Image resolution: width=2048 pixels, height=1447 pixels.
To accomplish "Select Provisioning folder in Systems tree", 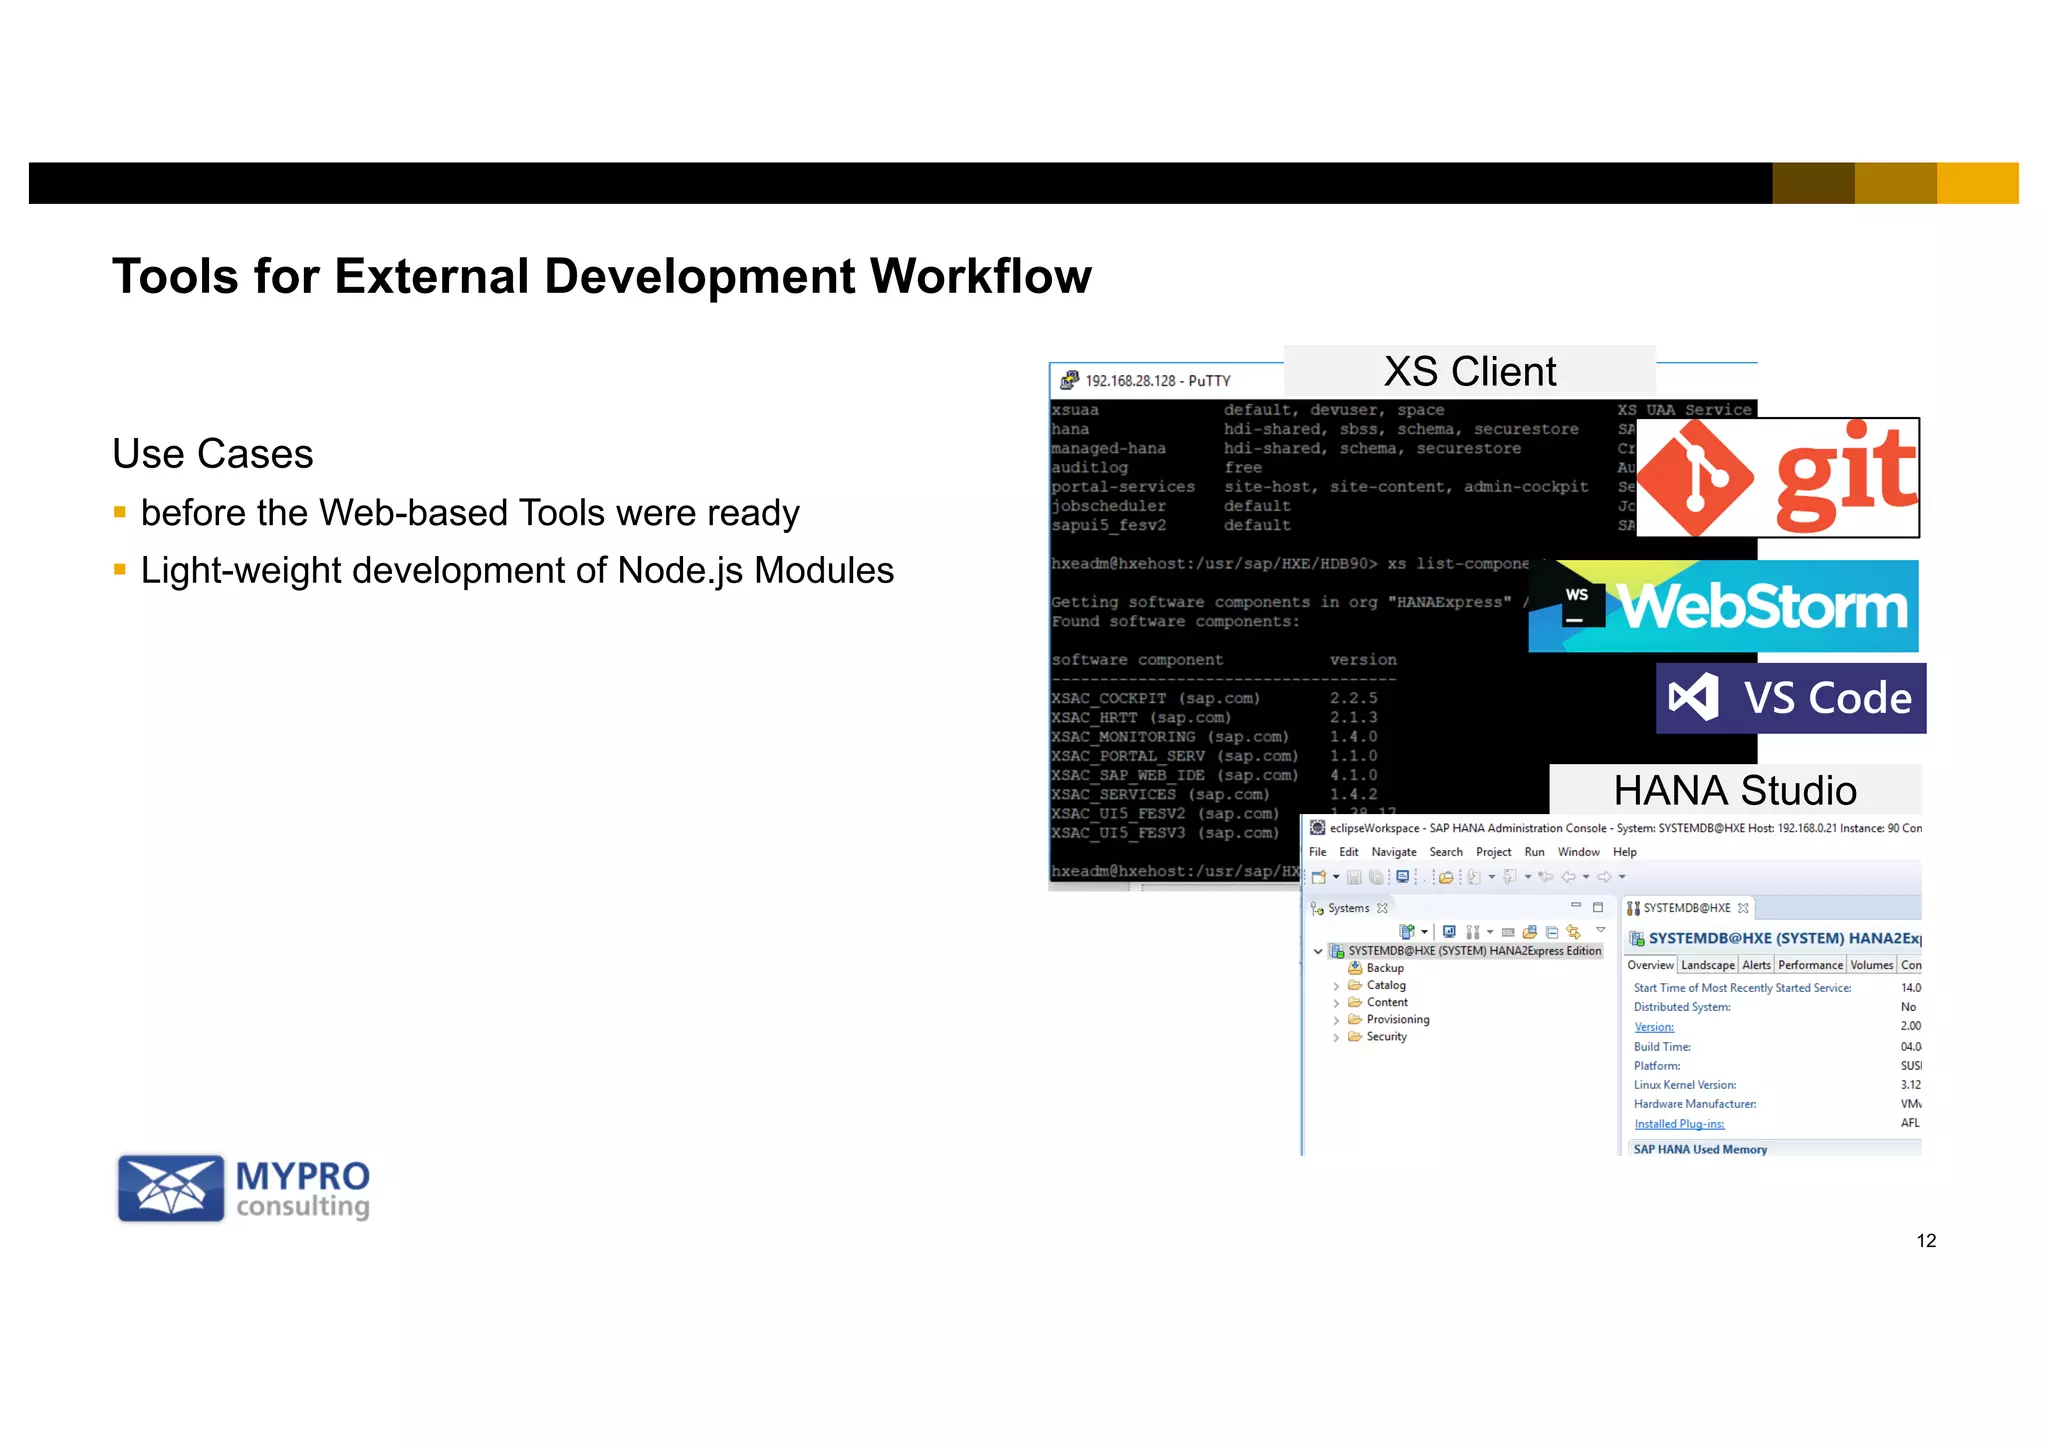I will [1389, 1019].
